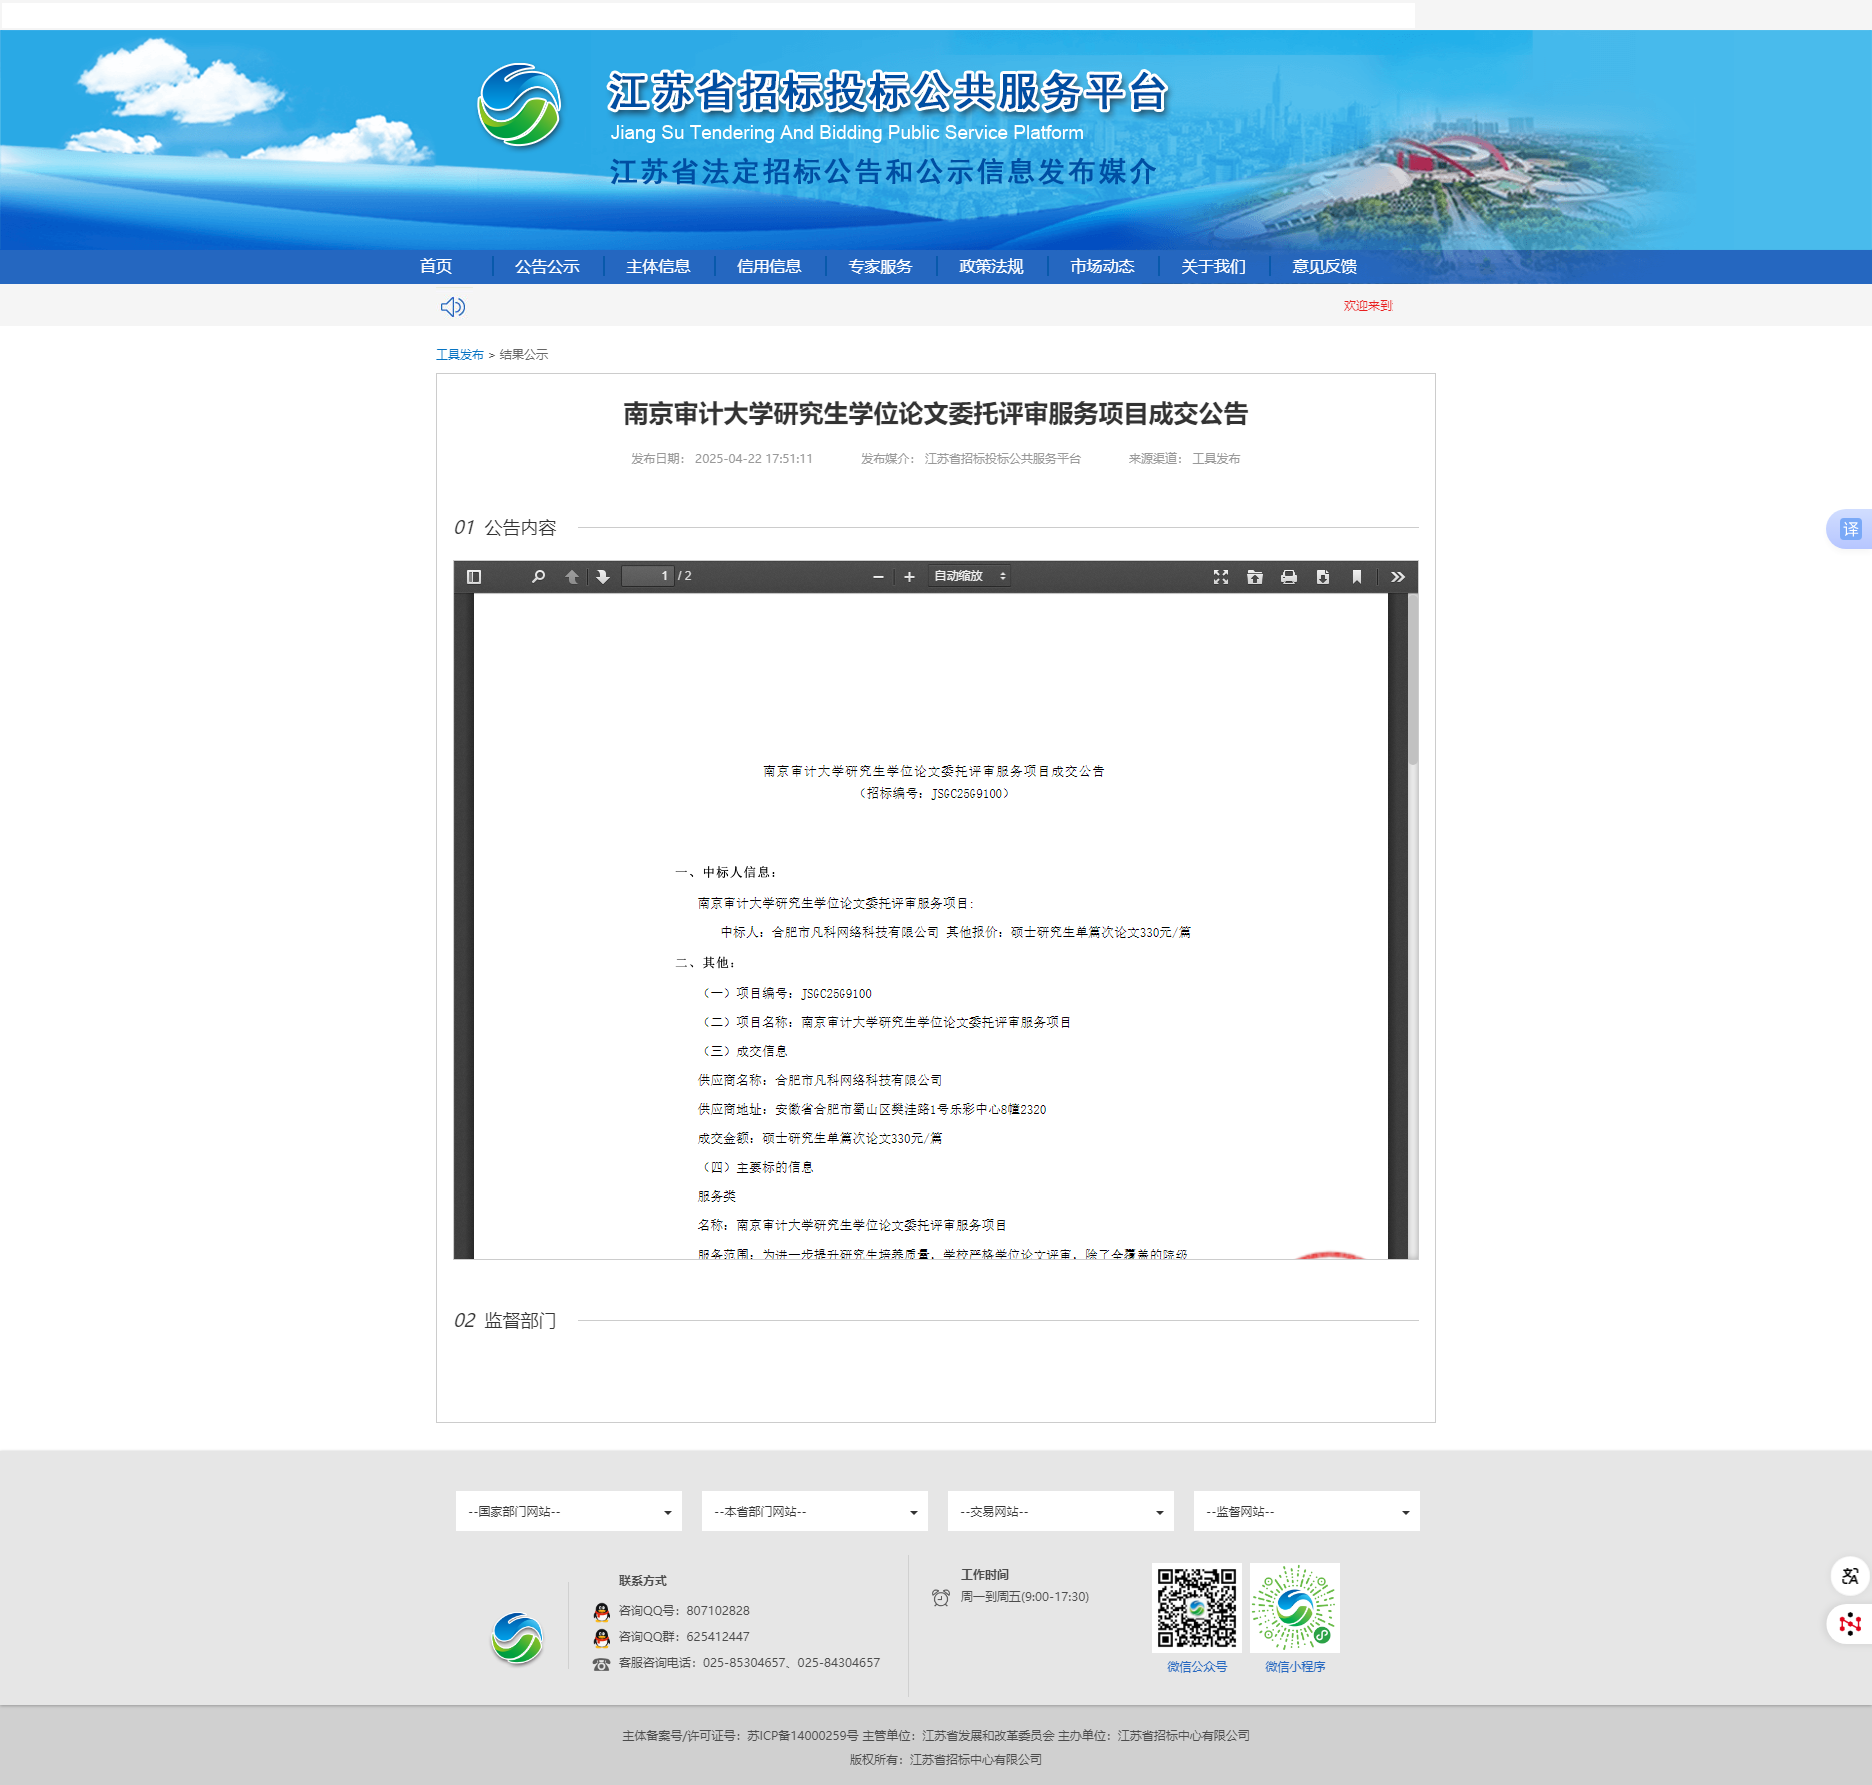Click the 结果公示 breadcrumb text
Screen dimensions: 1872x1785
click(x=524, y=354)
